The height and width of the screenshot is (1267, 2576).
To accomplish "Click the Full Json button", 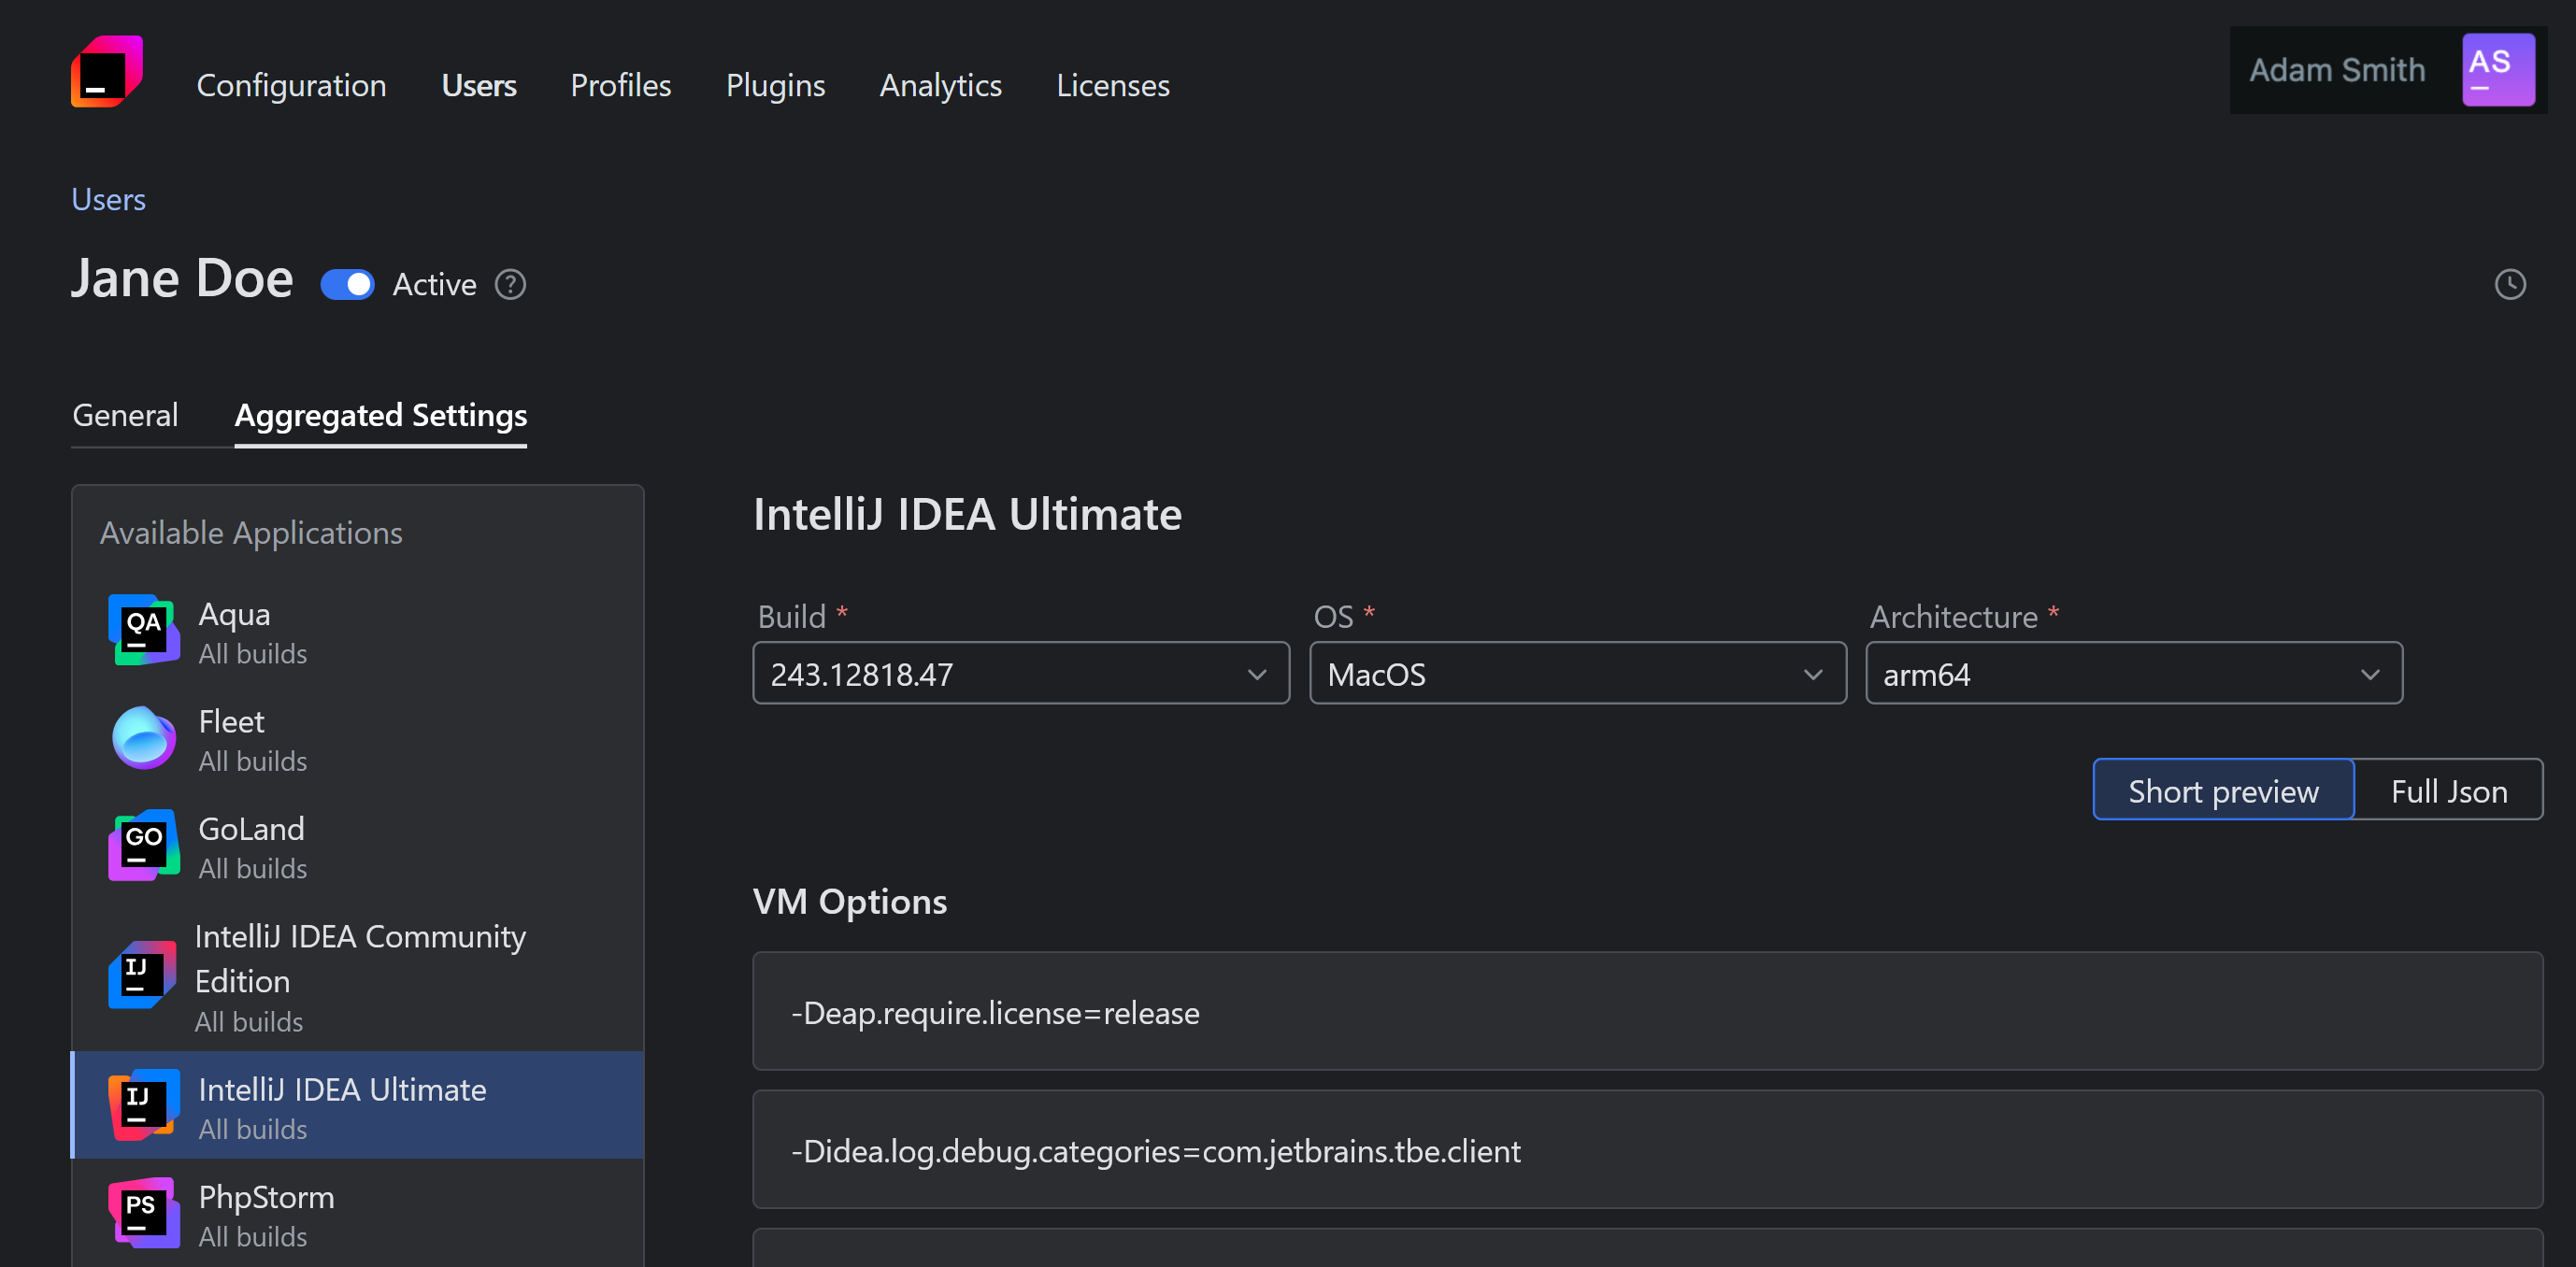I will click(2449, 789).
